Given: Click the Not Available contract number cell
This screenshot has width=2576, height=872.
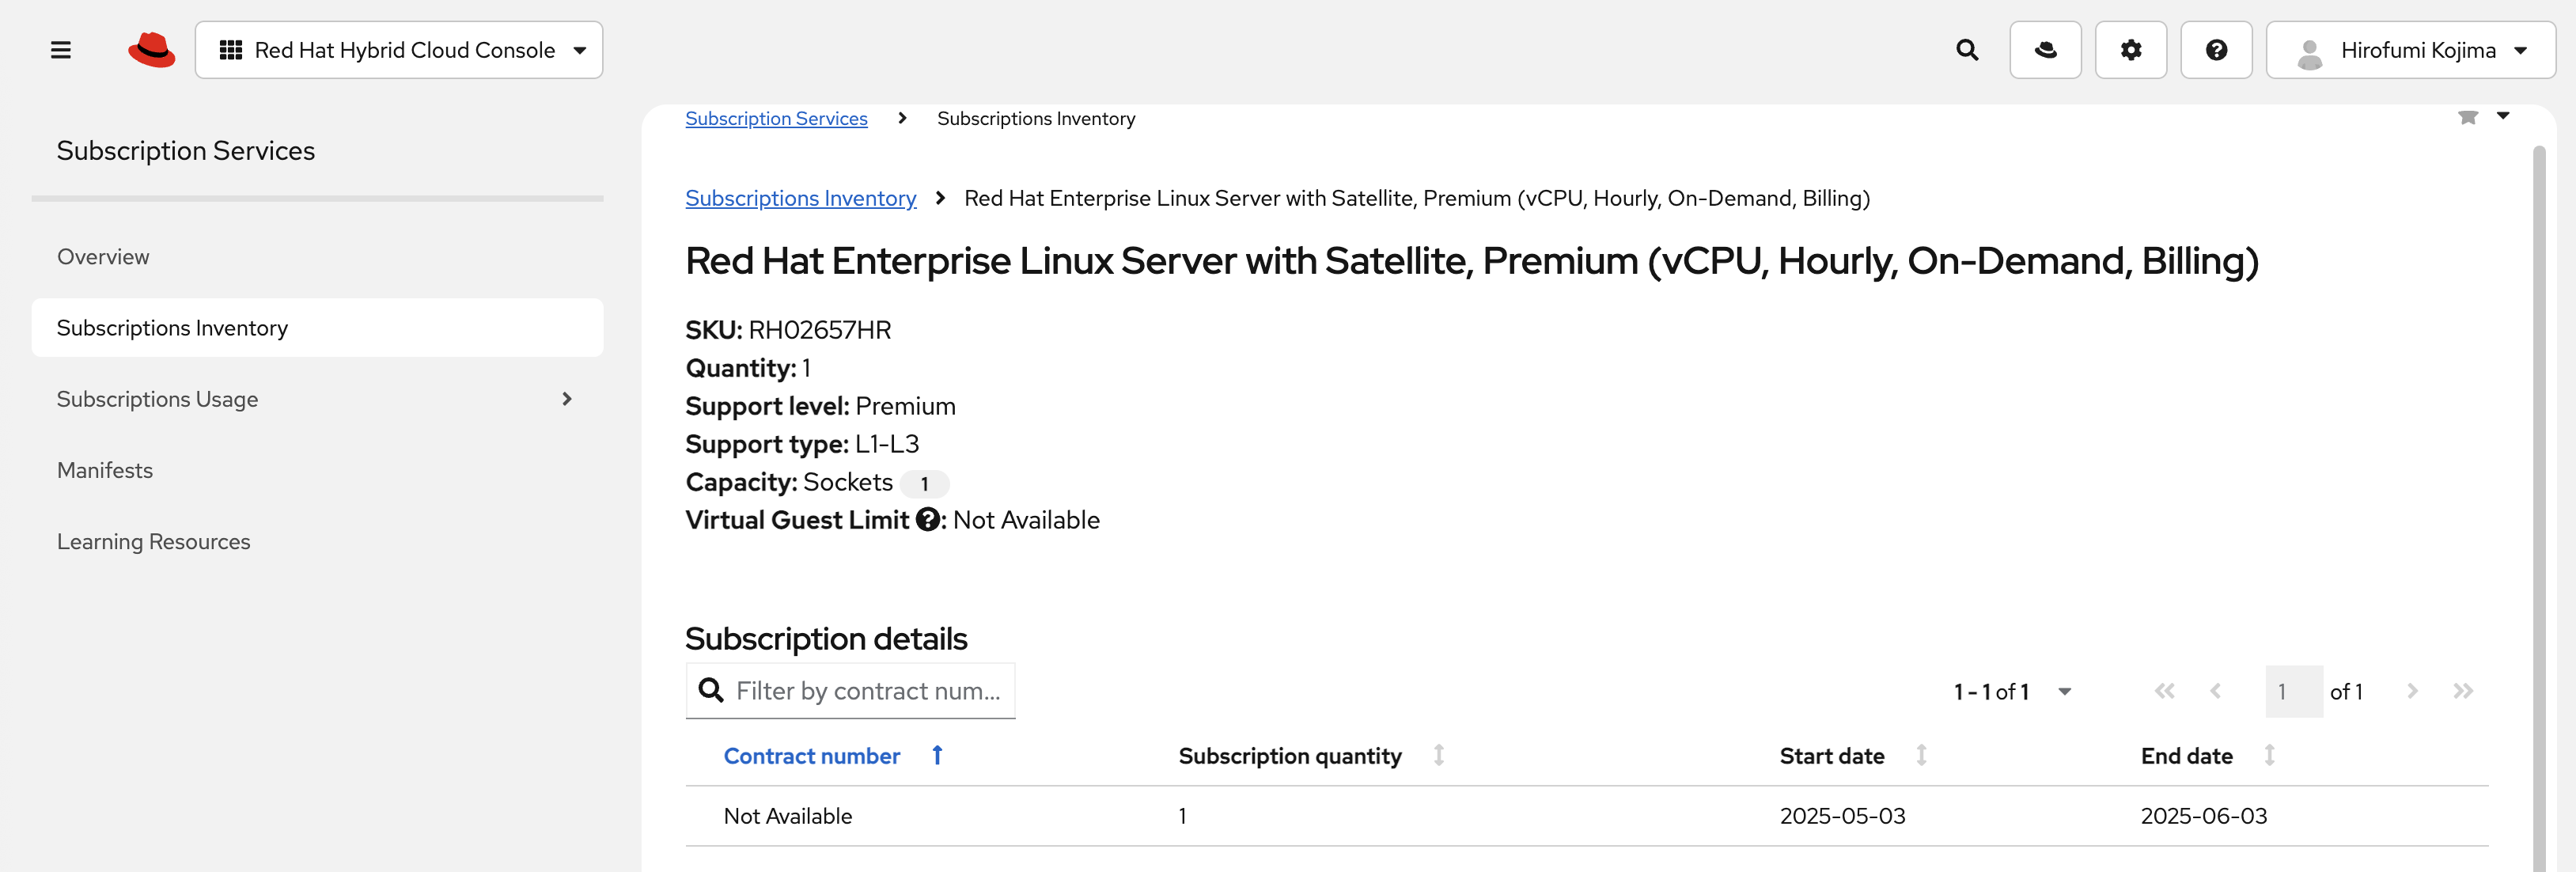Looking at the screenshot, I should point(788,816).
